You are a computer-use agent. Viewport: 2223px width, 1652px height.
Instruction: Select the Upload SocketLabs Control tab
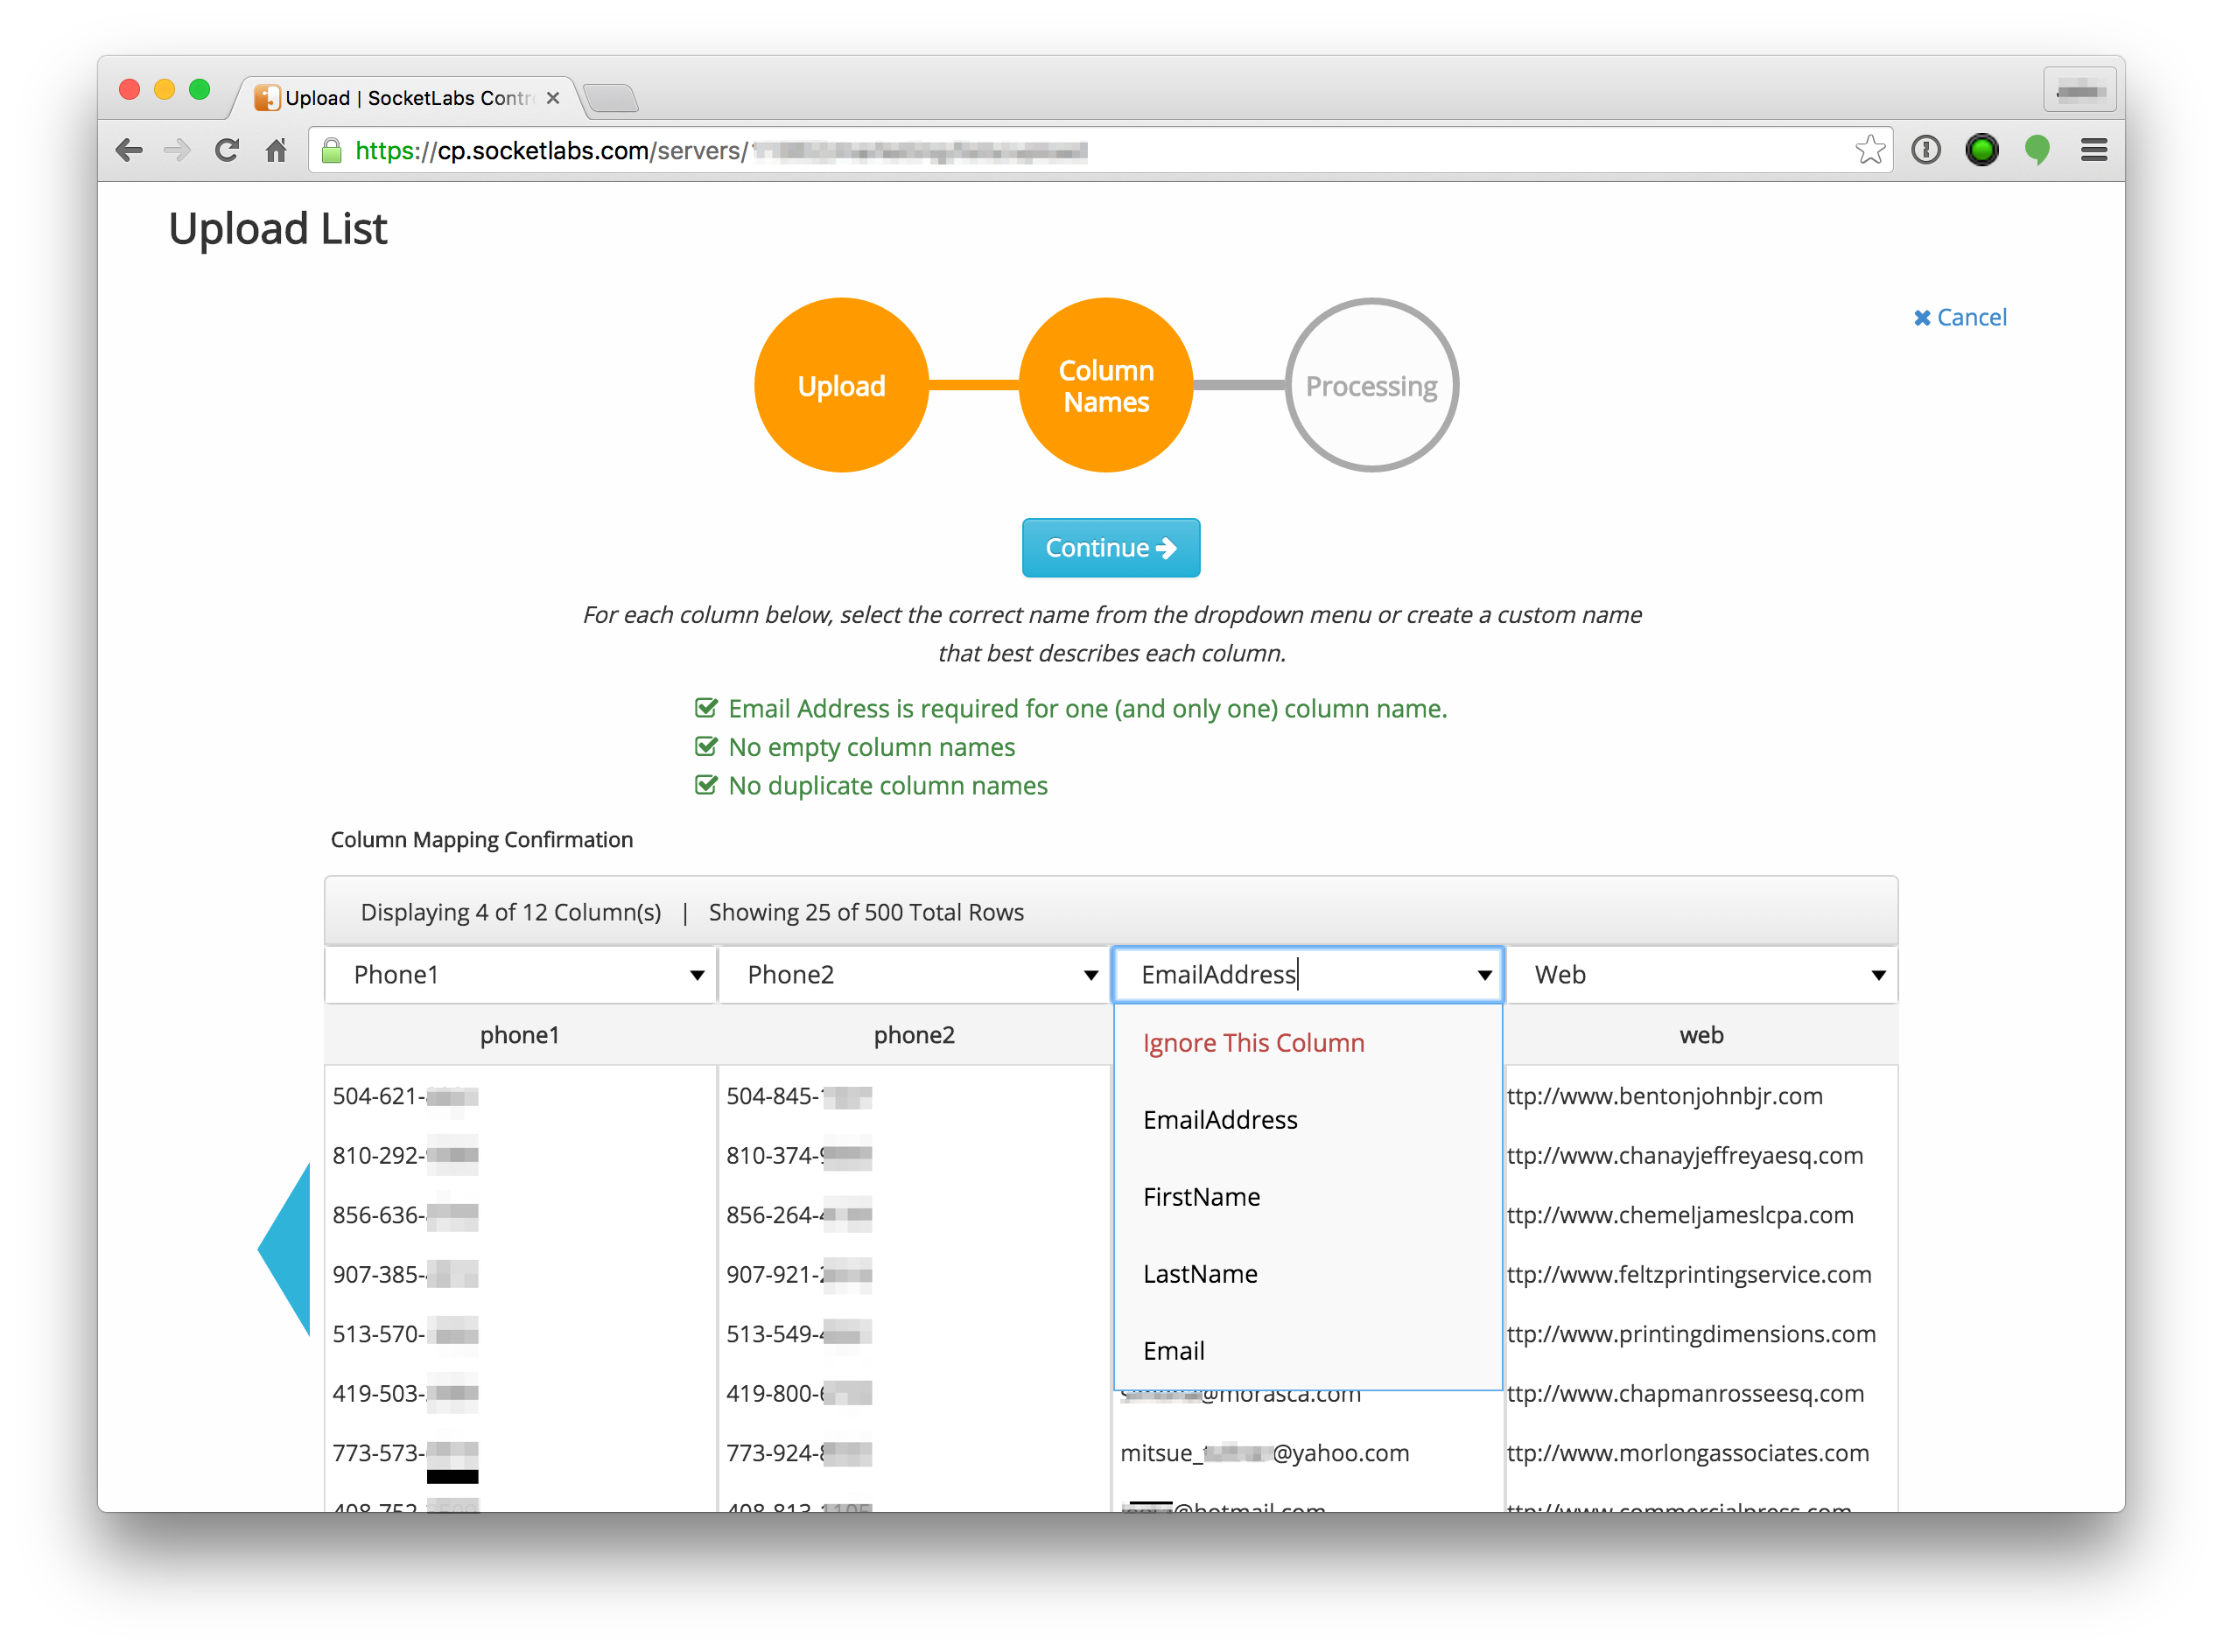click(407, 97)
